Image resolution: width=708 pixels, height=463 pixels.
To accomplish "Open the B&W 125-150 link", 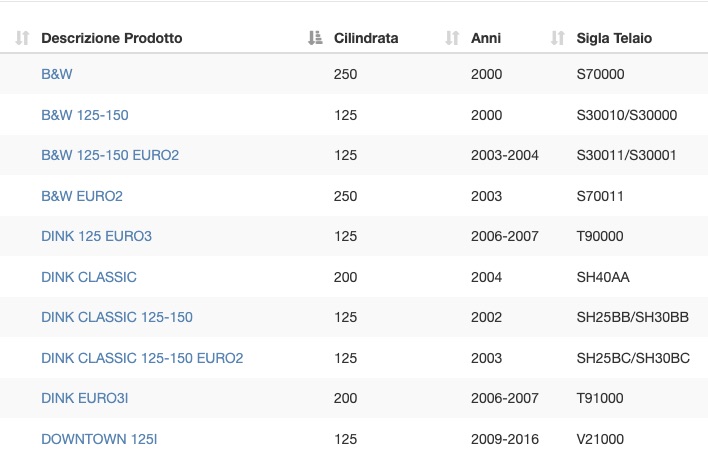I will [85, 115].
